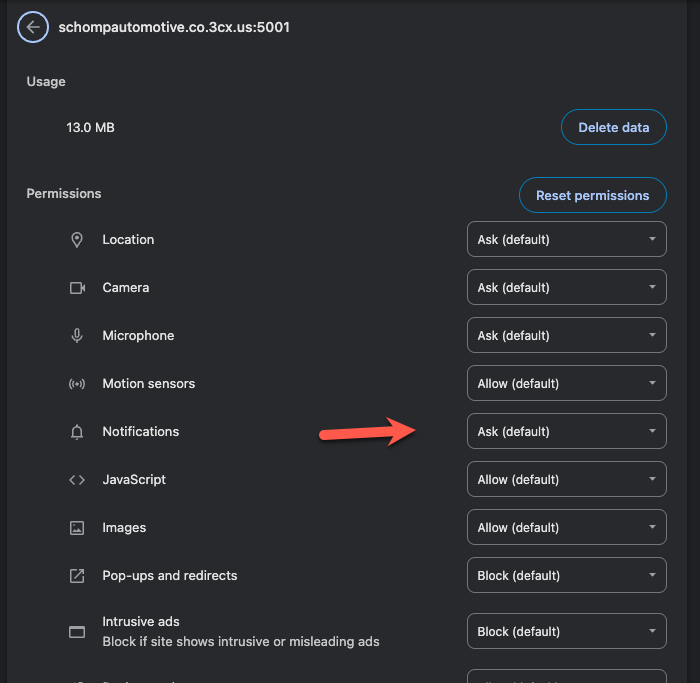Screen dimensions: 700x683
Task: Open the Motion sensors permission dropdown
Action: click(x=566, y=384)
